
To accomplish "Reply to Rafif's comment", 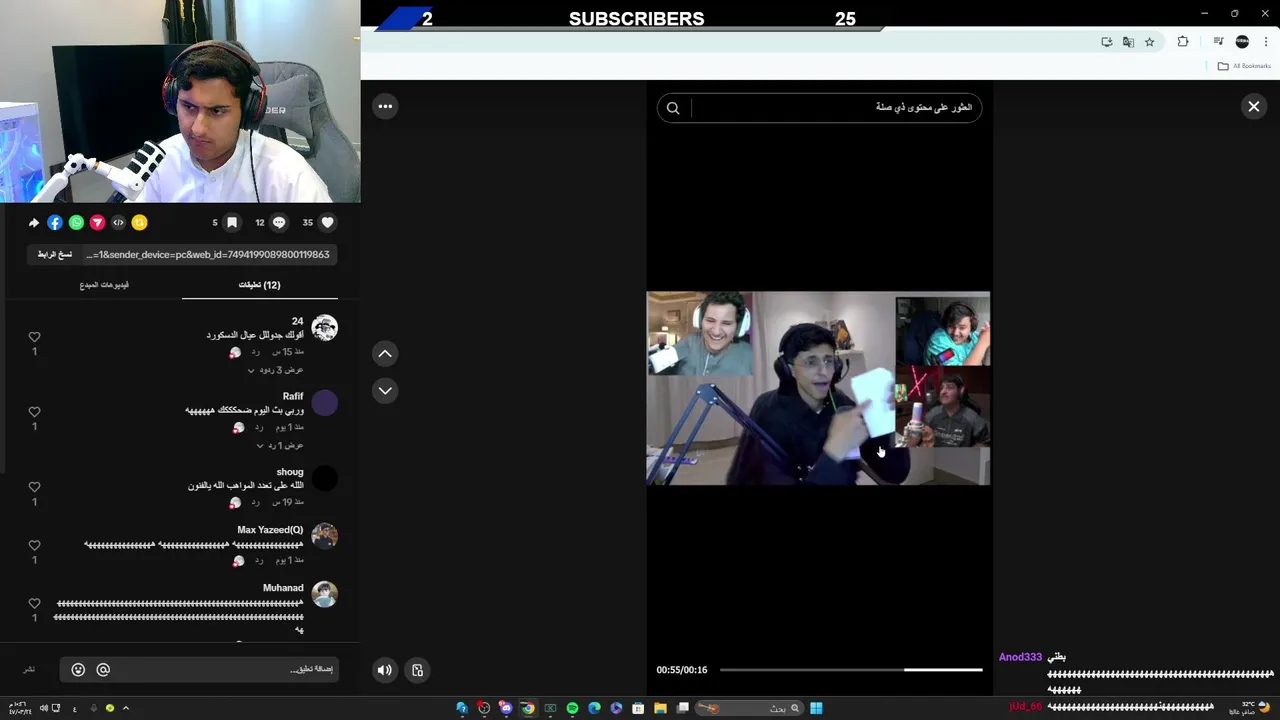I will click(258, 427).
